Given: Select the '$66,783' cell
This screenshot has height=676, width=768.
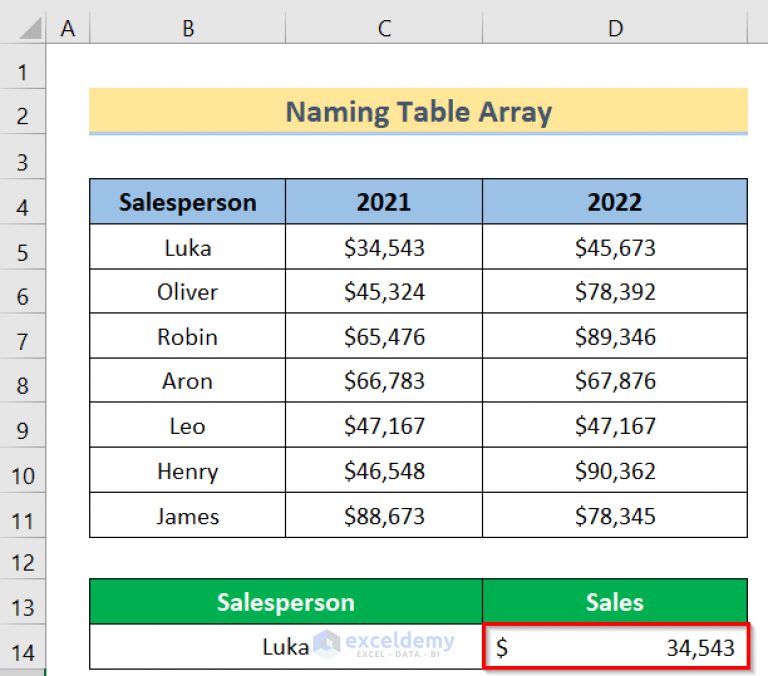Looking at the screenshot, I should coord(384,381).
